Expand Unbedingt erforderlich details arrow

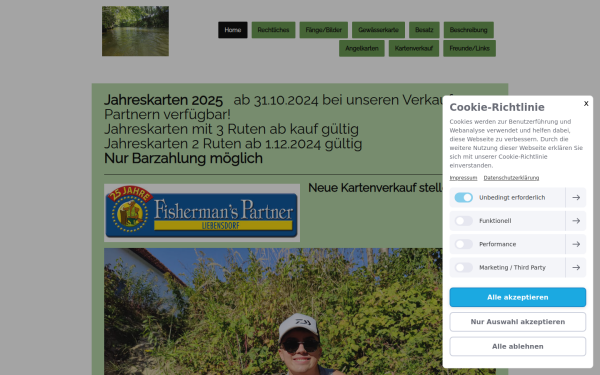point(576,197)
